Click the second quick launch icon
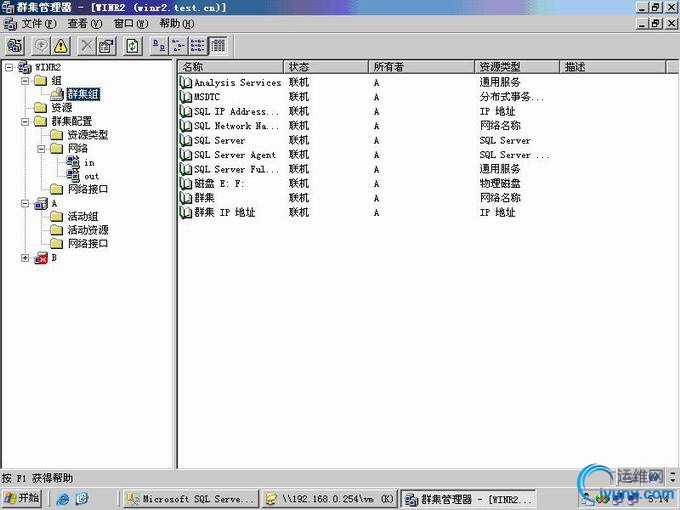The height and width of the screenshot is (510, 680). click(x=82, y=499)
